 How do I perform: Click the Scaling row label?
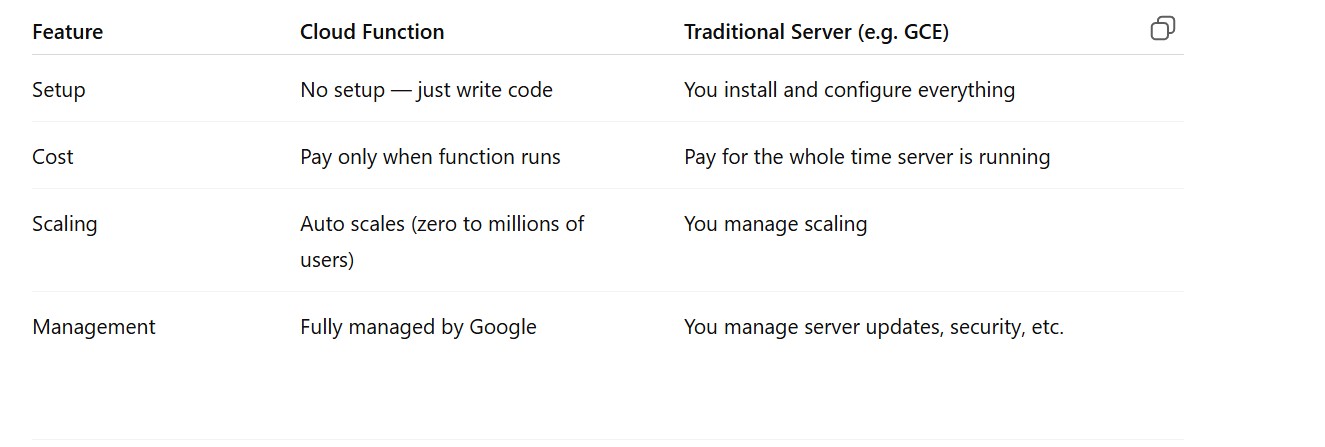coord(65,224)
